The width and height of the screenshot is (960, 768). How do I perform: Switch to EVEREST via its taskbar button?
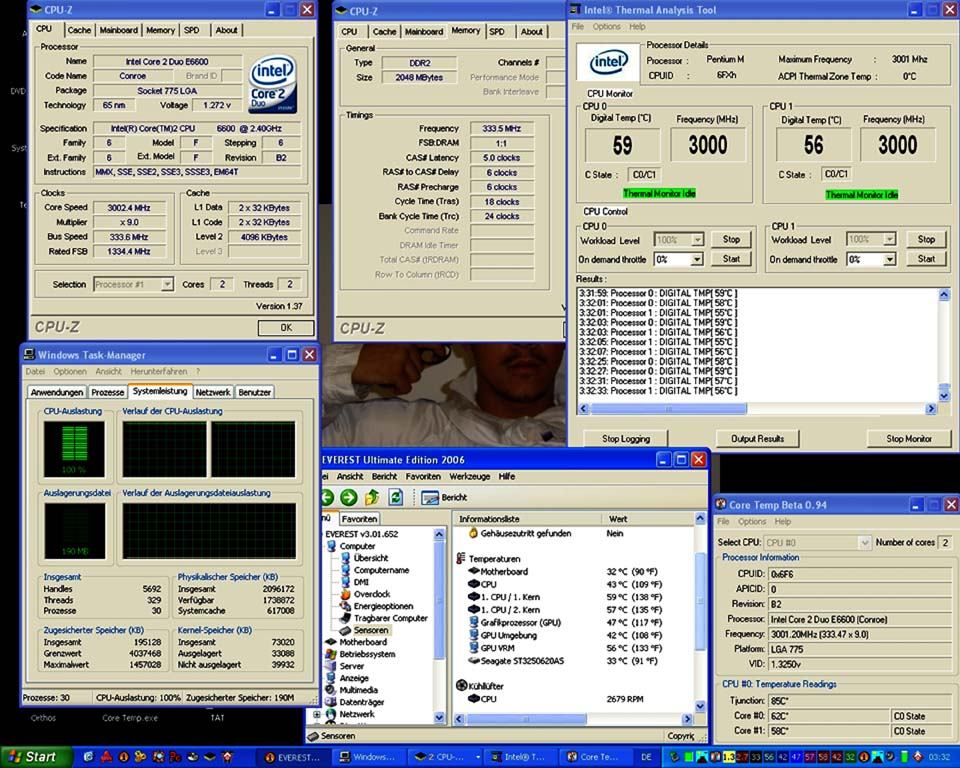coord(293,757)
